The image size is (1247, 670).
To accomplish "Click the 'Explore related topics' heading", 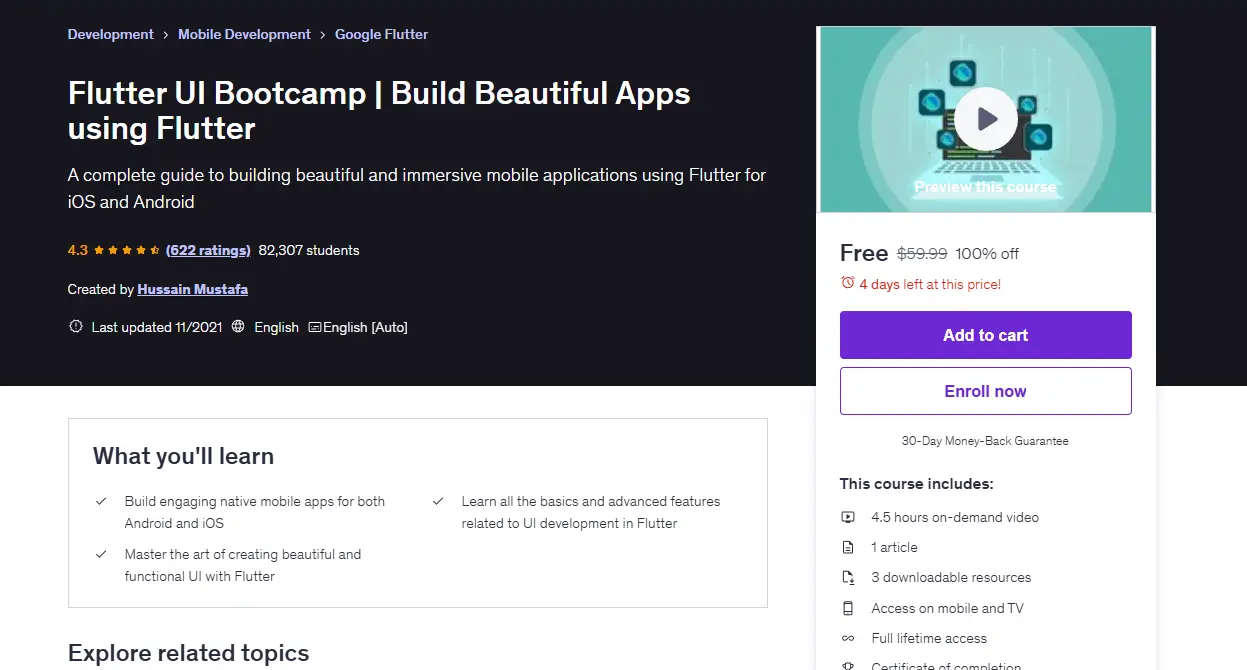I will tap(189, 654).
